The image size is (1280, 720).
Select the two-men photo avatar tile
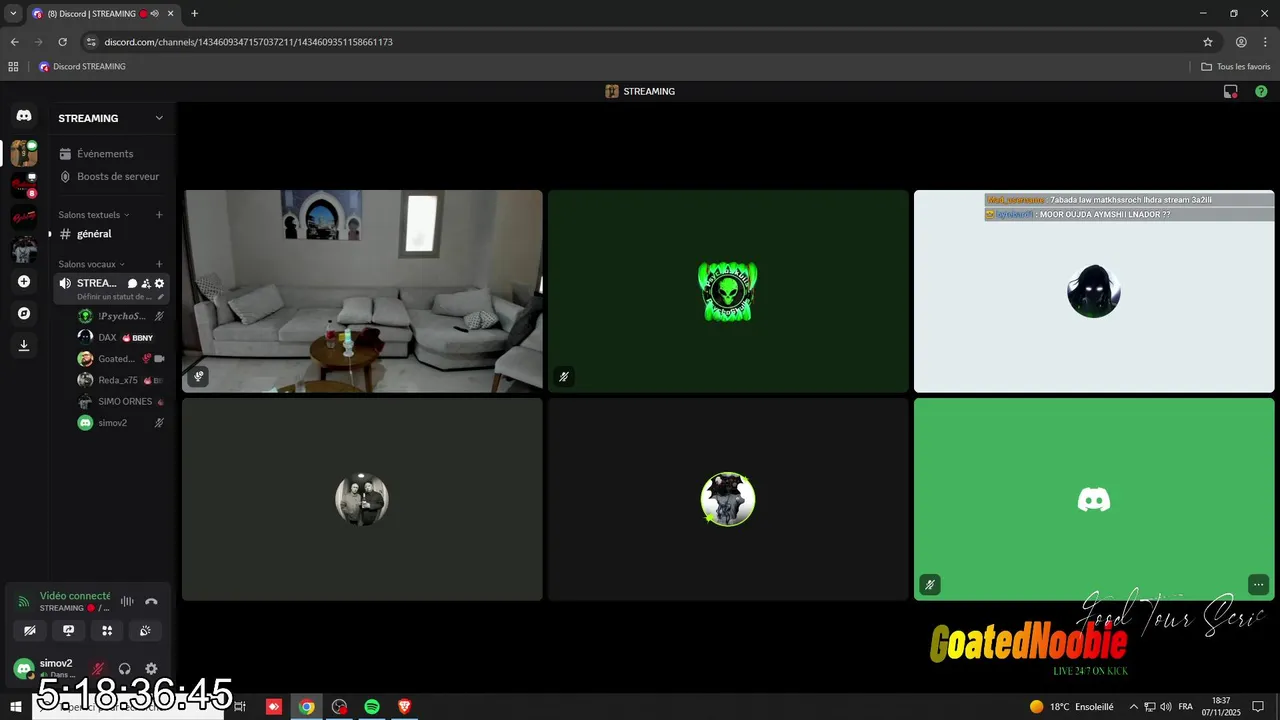(x=362, y=499)
